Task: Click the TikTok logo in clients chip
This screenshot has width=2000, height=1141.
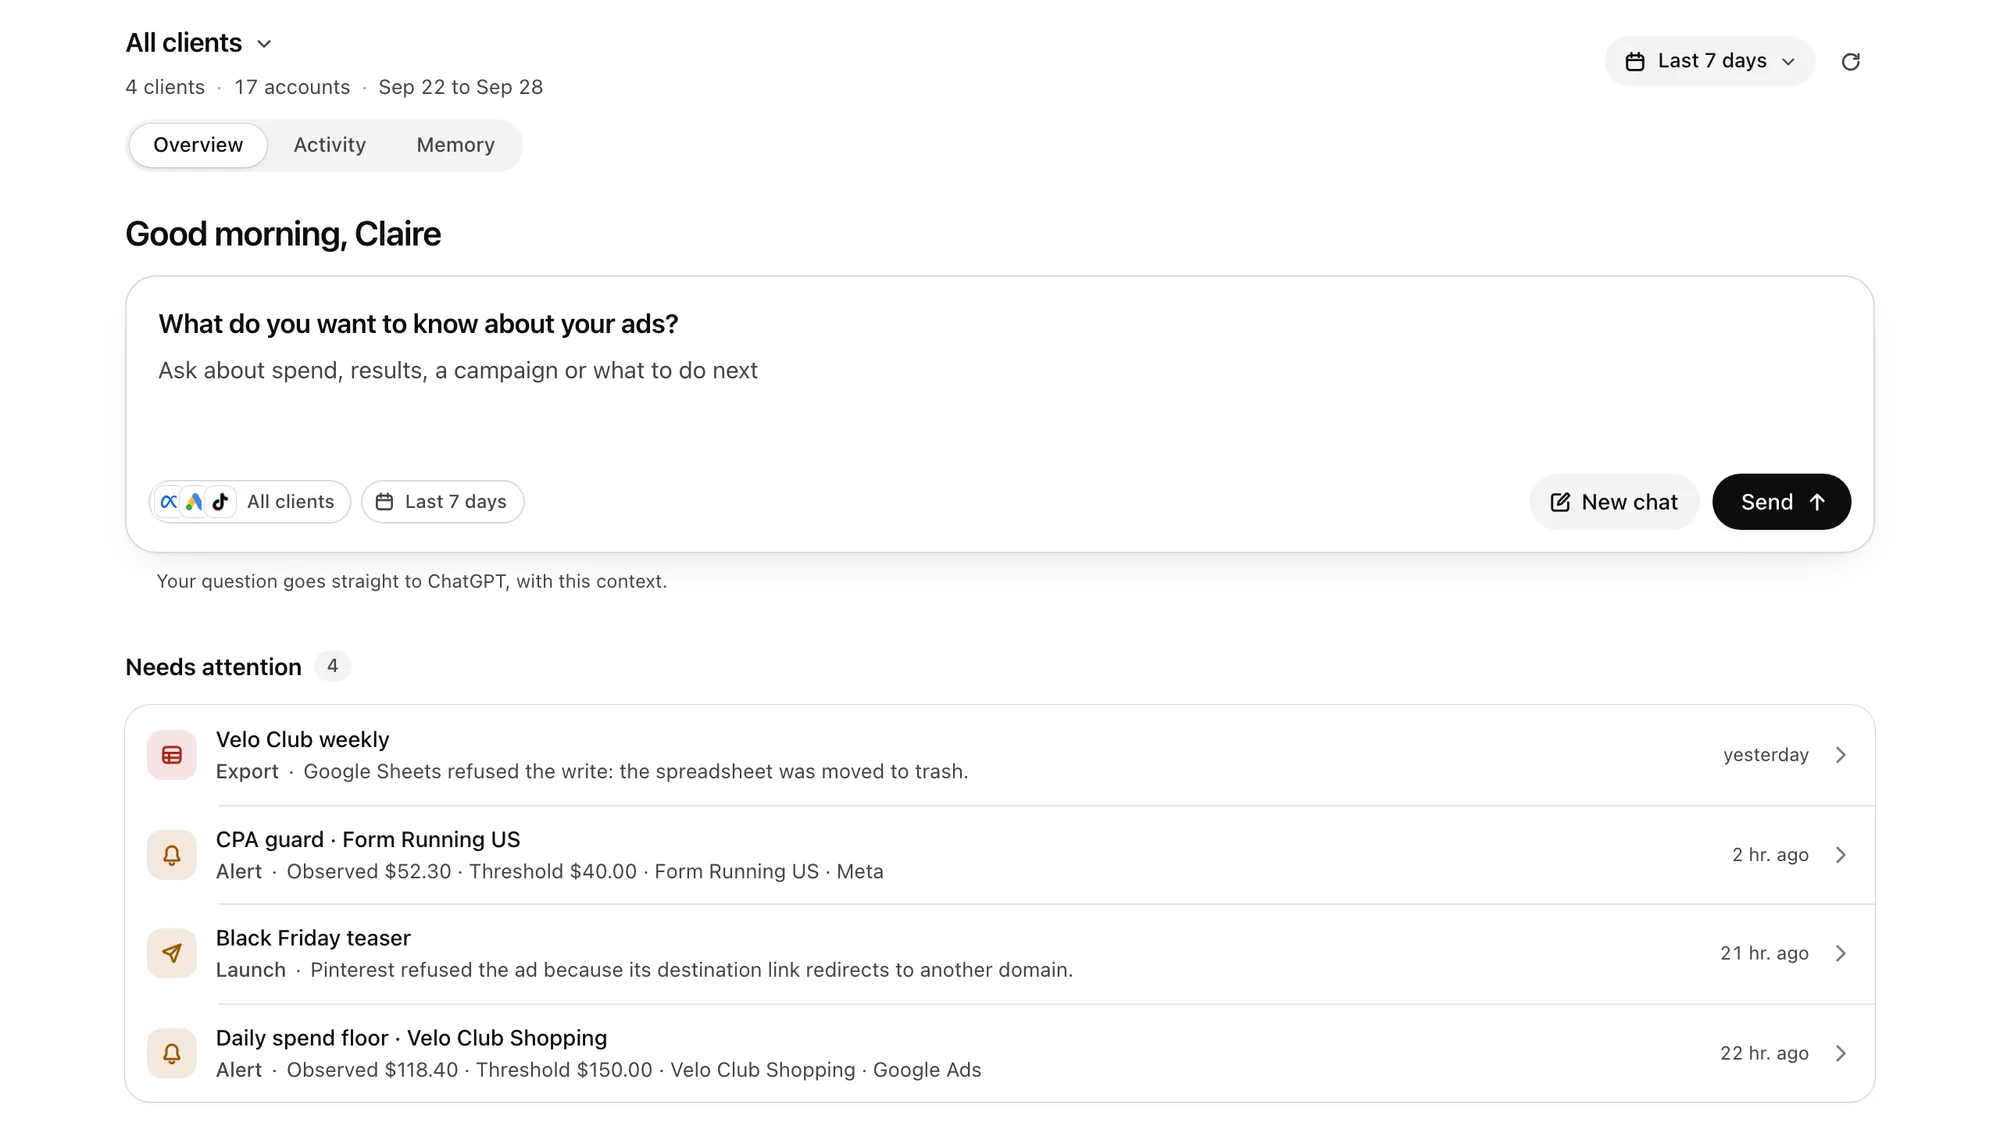Action: click(220, 502)
